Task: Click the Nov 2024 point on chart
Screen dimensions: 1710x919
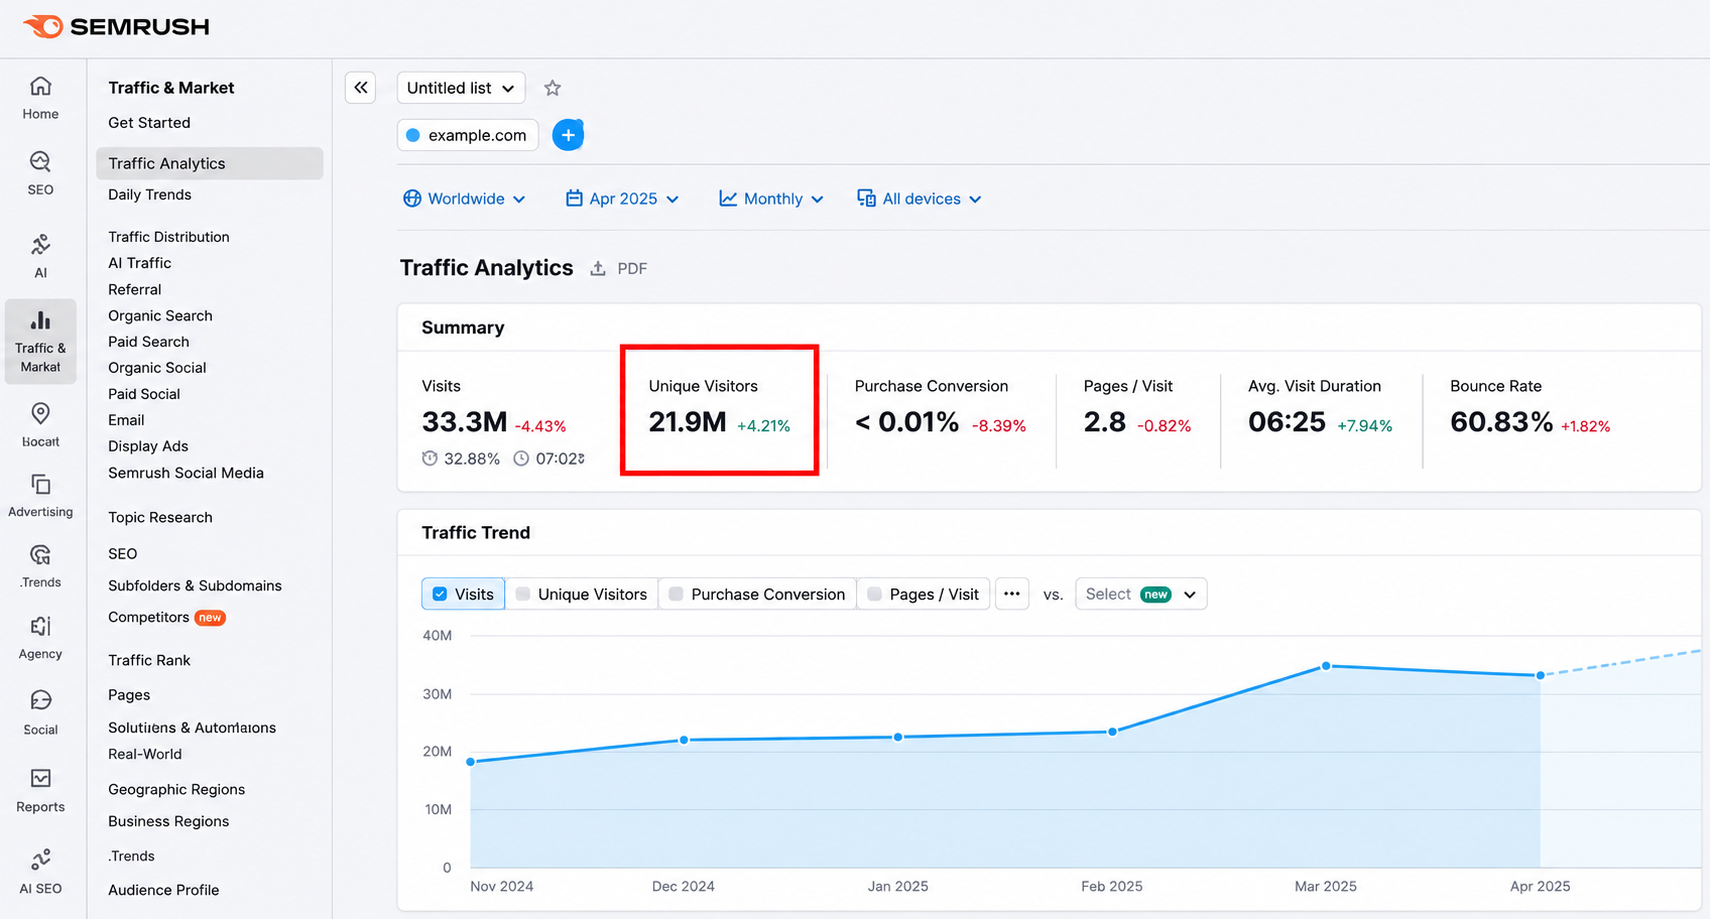Action: pyautogui.click(x=471, y=762)
